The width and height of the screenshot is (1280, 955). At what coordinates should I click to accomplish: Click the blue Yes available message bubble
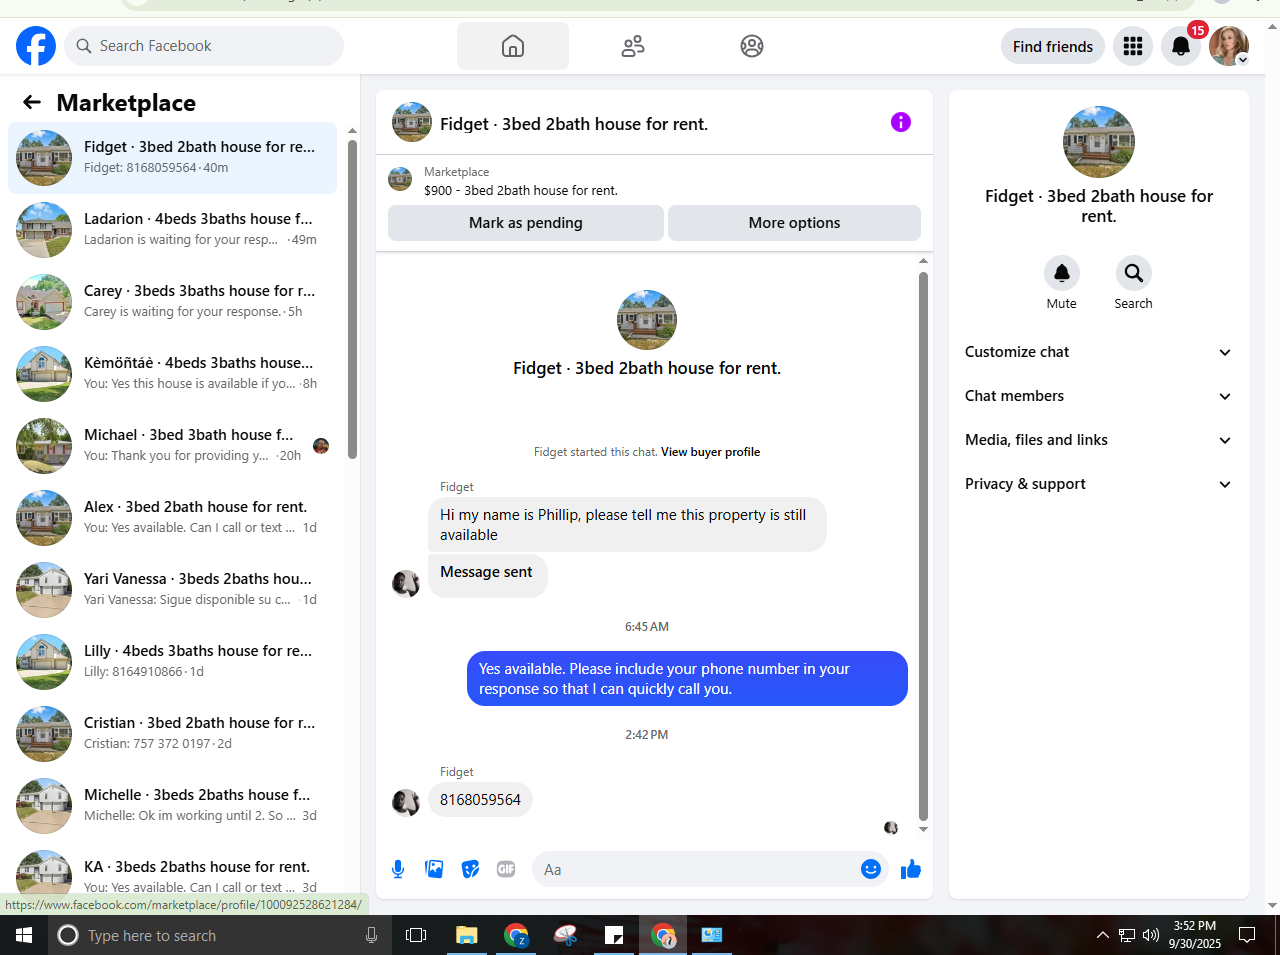[687, 679]
